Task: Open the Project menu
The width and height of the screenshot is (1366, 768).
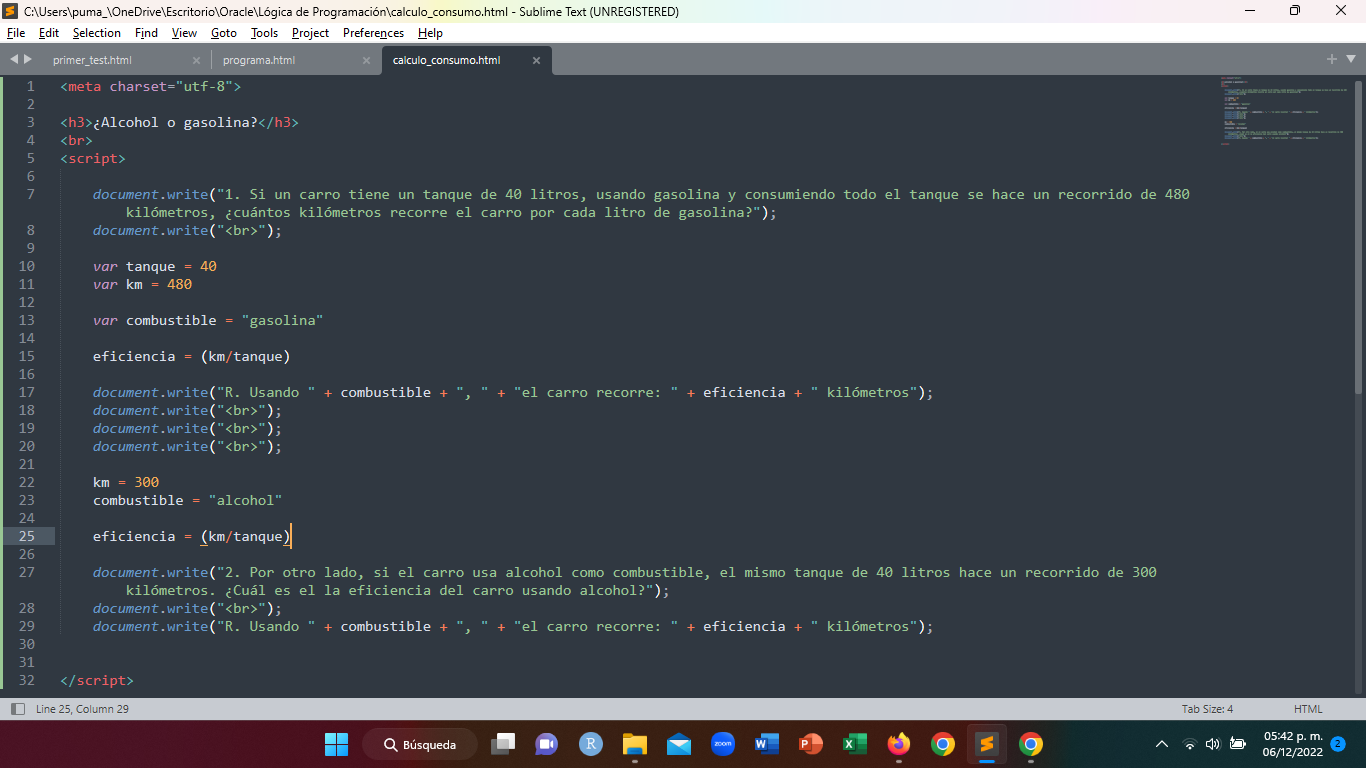Action: click(x=311, y=33)
